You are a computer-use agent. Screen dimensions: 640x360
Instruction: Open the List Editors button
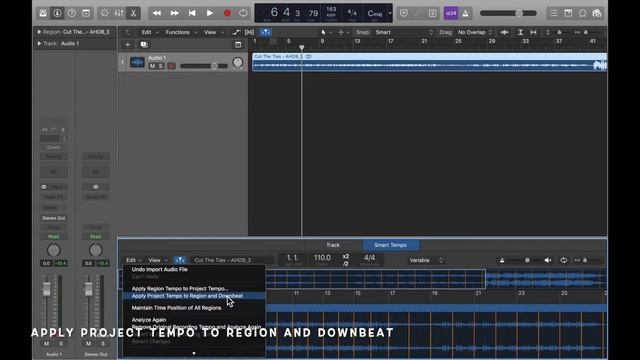tap(553, 13)
